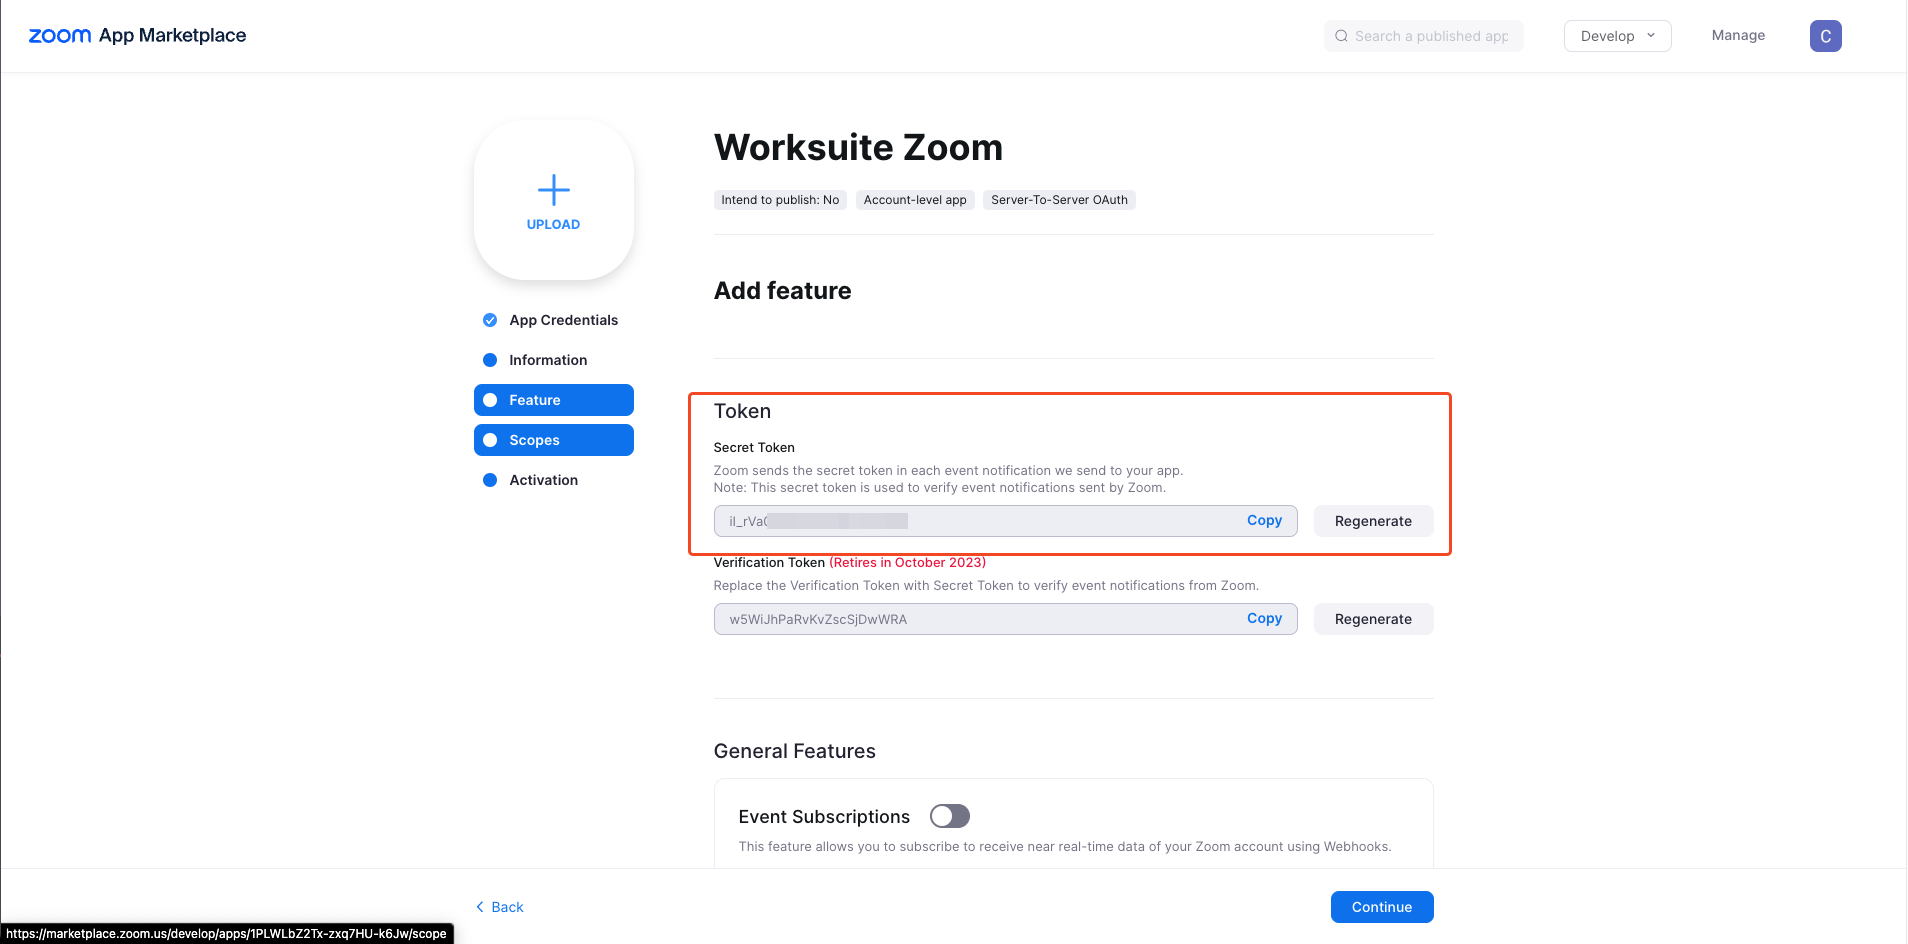Open the Manage link
Viewport: 1908px width, 944px height.
(x=1738, y=35)
